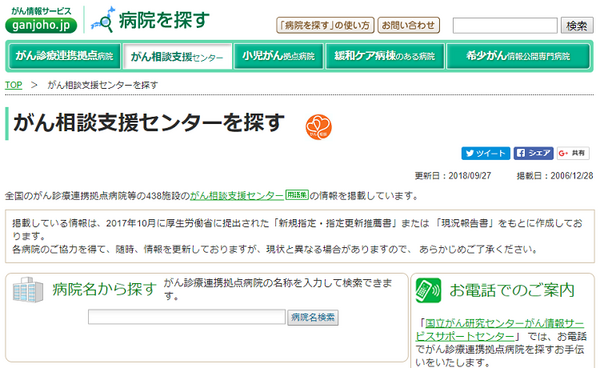
Task: Click the hospital building icon
Action: tap(28, 290)
